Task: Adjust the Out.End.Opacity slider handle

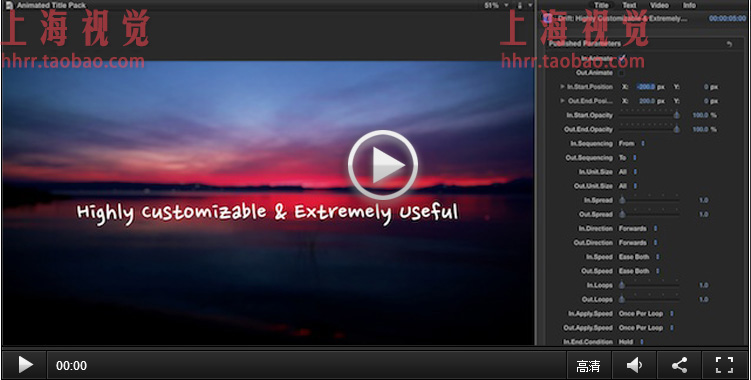Action: tap(677, 129)
